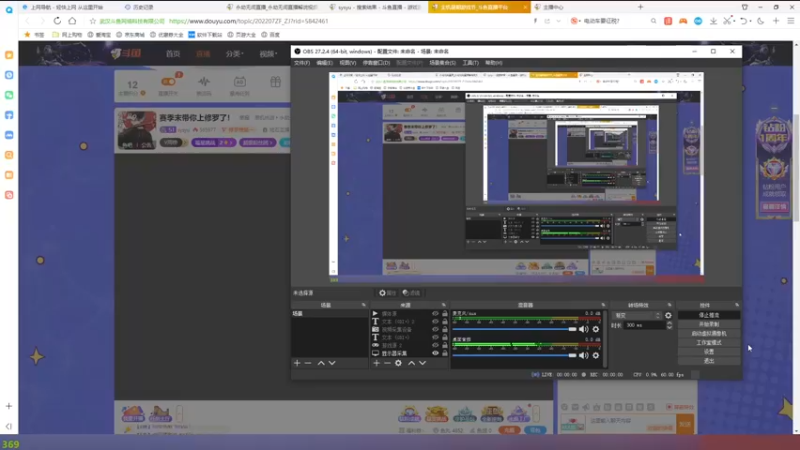The image size is (800, 450).
Task: Open Controls dock panel options icon
Action: coord(736,305)
